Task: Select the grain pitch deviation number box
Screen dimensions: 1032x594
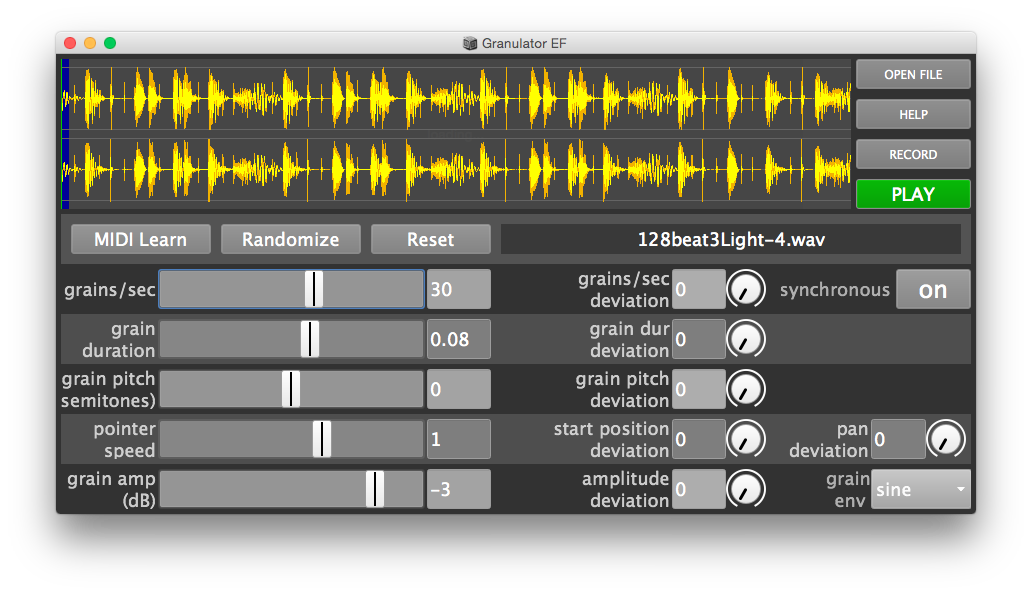Action: click(699, 389)
